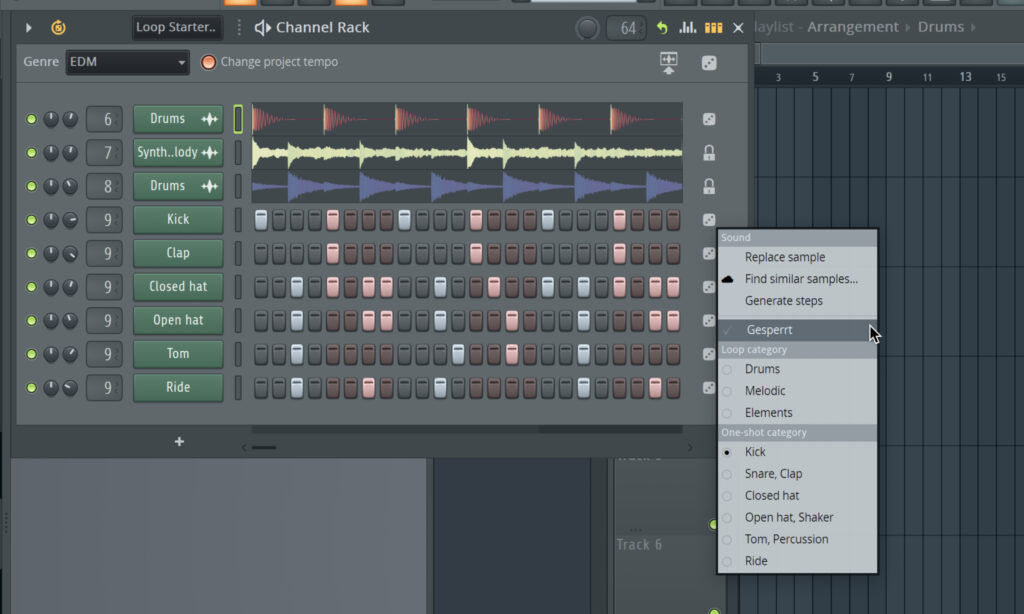Click the green undo arrow icon

(662, 27)
